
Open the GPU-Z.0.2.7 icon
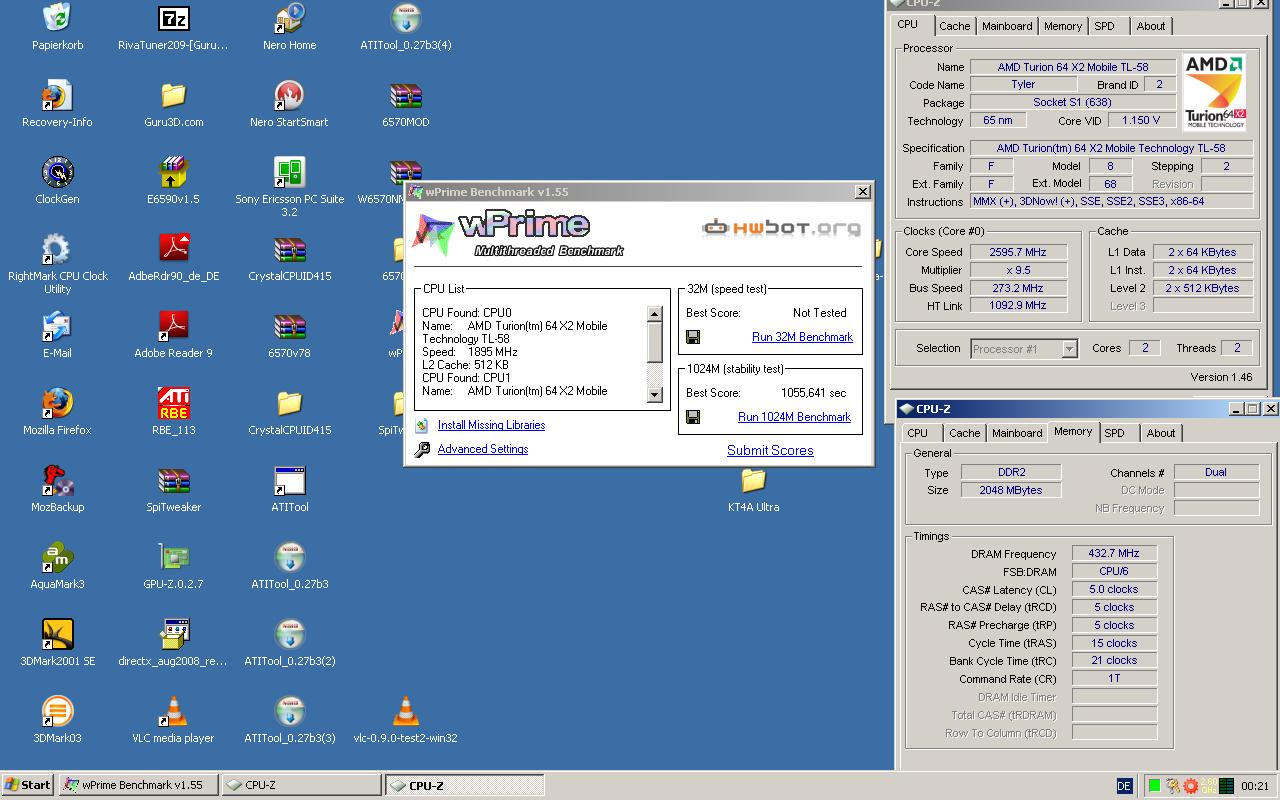(173, 557)
